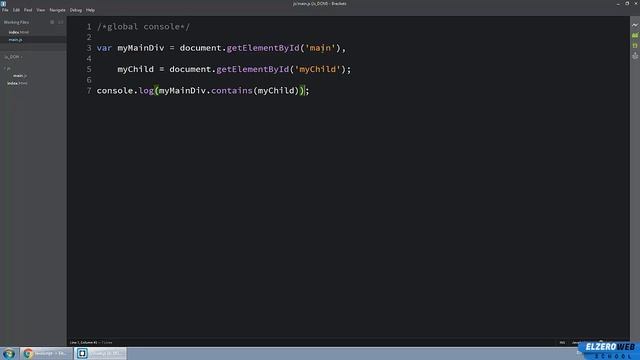This screenshot has width=640, height=360.
Task: Open the Help menu
Action: click(90, 10)
